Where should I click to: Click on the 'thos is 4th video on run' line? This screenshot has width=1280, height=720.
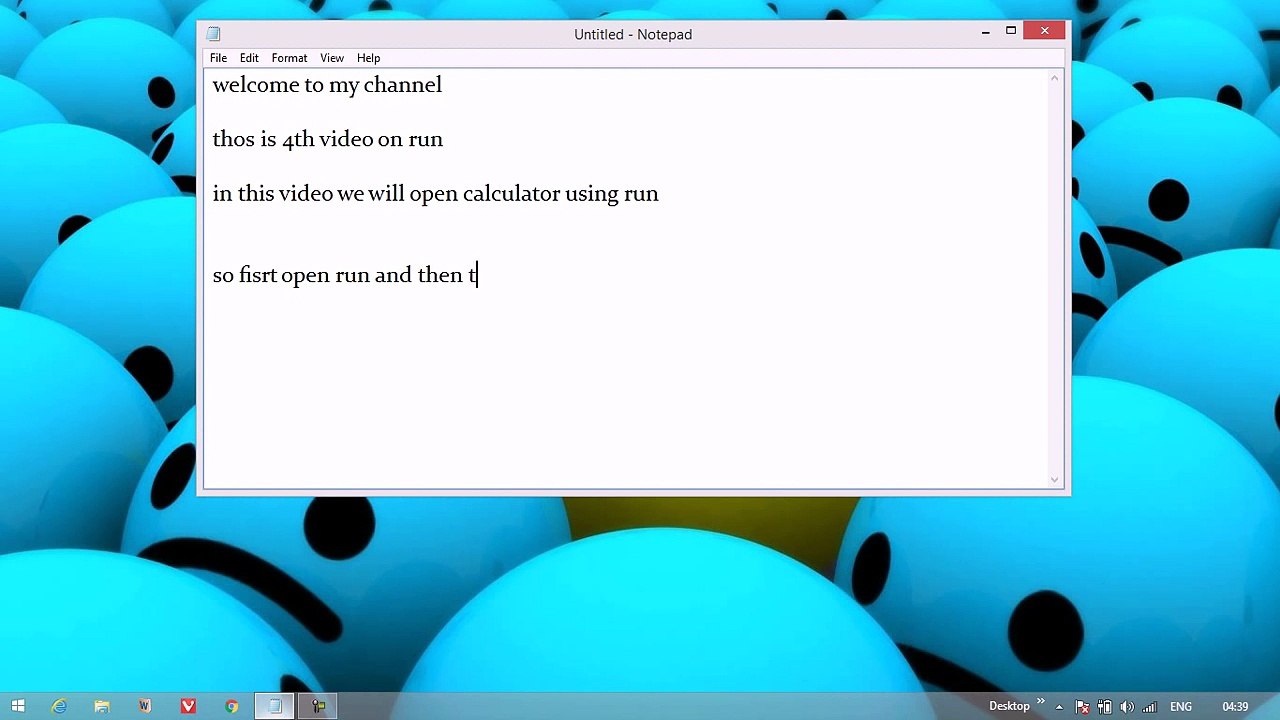pos(327,139)
